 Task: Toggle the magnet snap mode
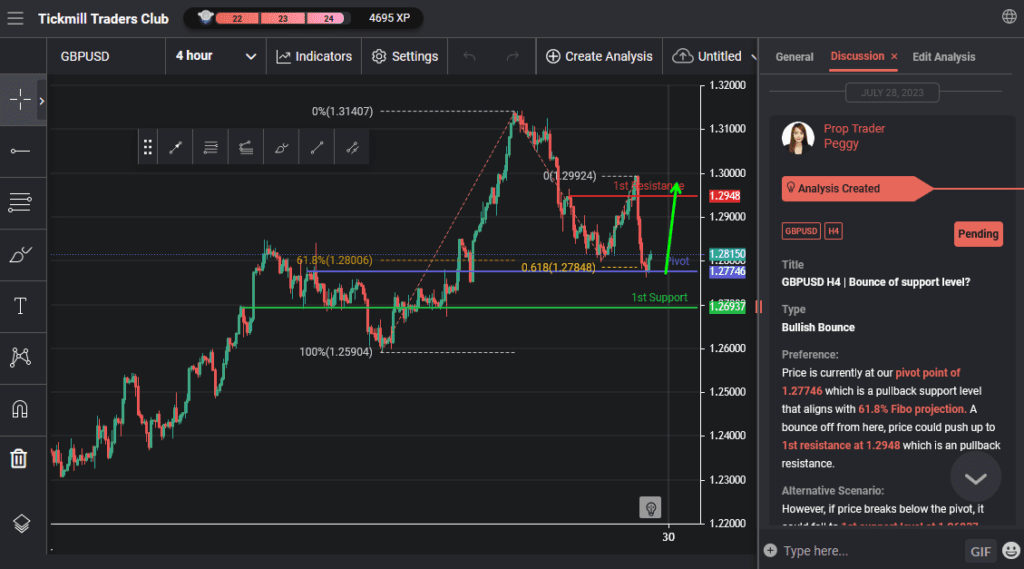[20, 409]
